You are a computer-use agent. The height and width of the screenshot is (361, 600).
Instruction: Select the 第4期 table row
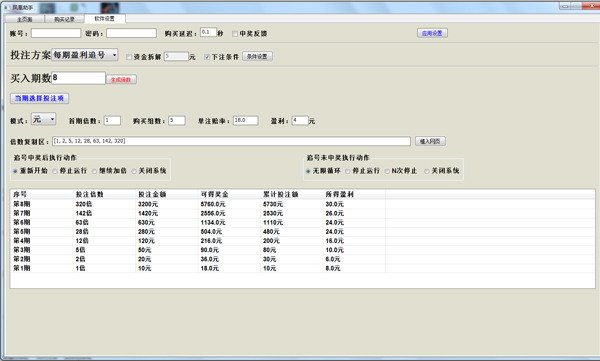[x=303, y=241]
